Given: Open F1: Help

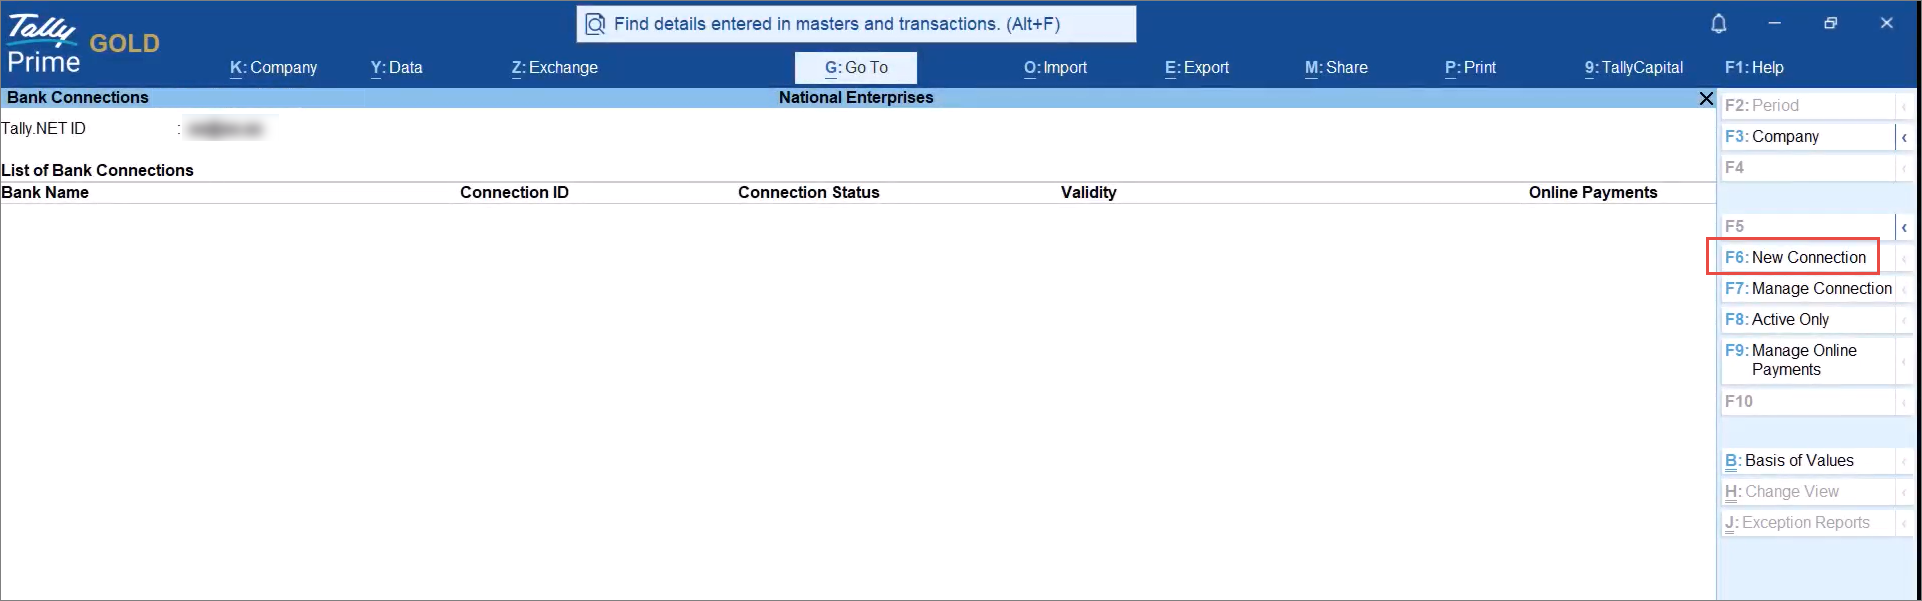Looking at the screenshot, I should (x=1754, y=68).
